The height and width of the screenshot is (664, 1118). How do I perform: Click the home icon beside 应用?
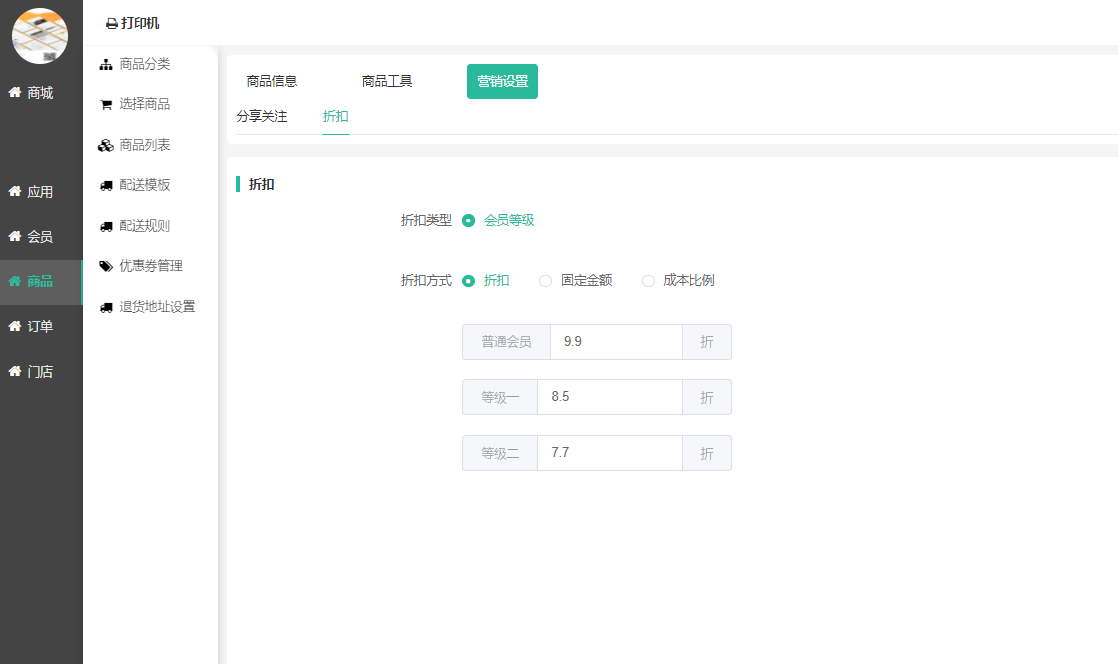tap(14, 191)
